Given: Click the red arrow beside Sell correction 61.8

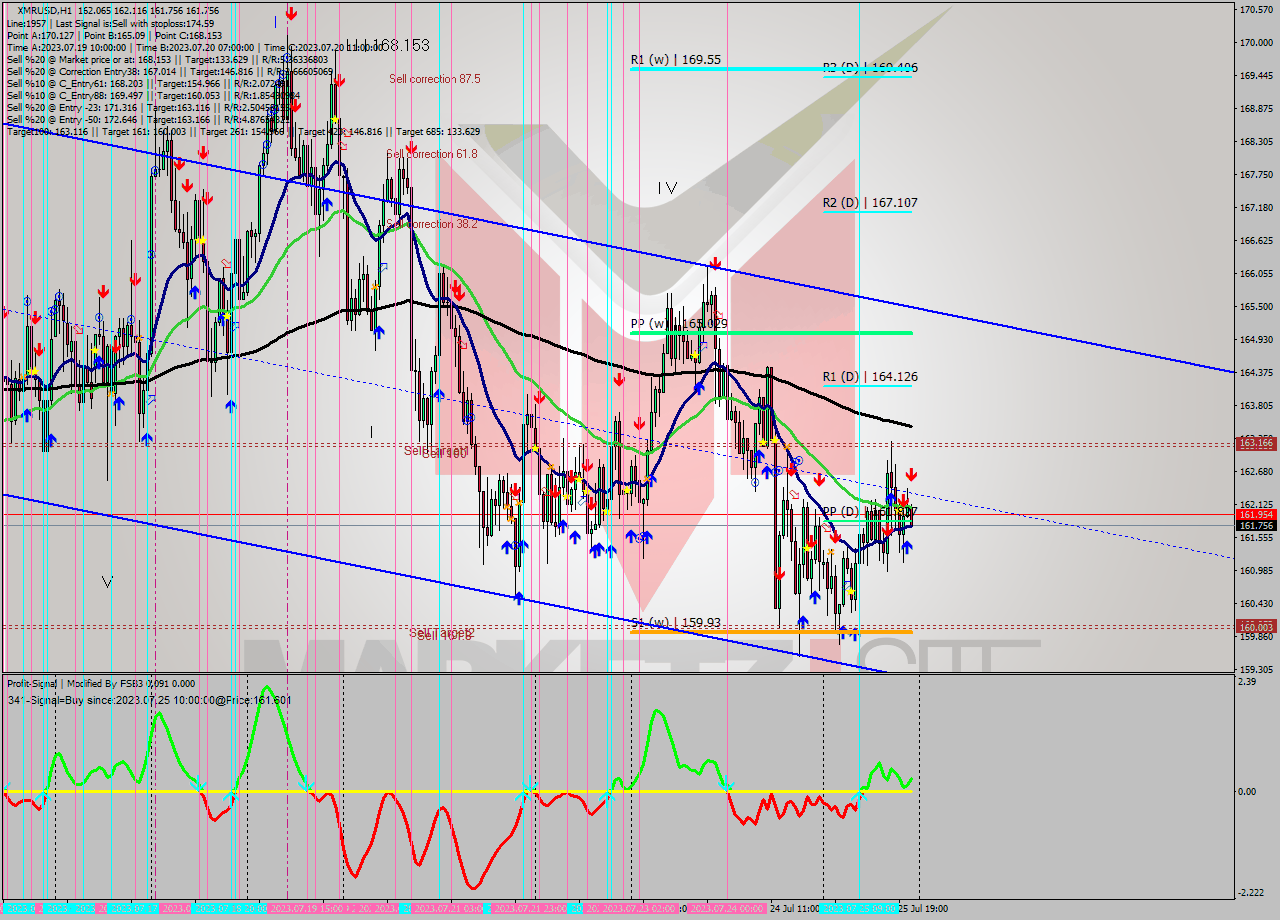Looking at the screenshot, I should pos(410,148).
